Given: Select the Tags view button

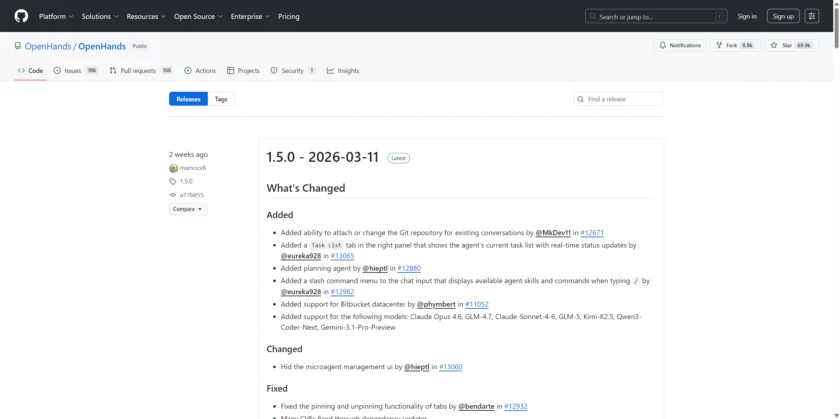Looking at the screenshot, I should (x=221, y=99).
